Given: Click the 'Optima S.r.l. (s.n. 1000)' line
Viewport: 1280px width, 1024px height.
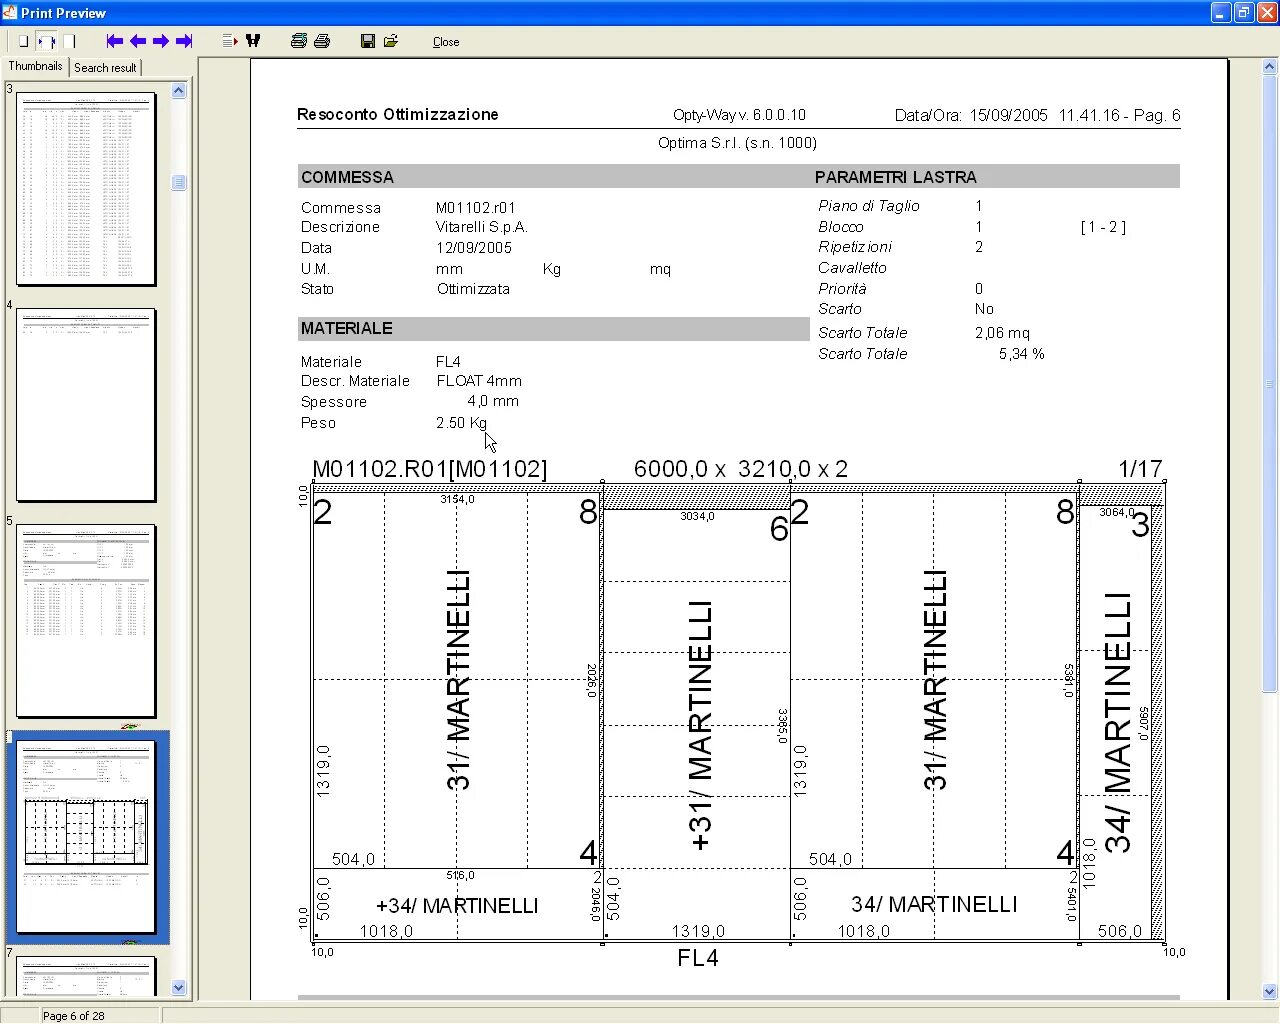Looking at the screenshot, I should point(737,143).
